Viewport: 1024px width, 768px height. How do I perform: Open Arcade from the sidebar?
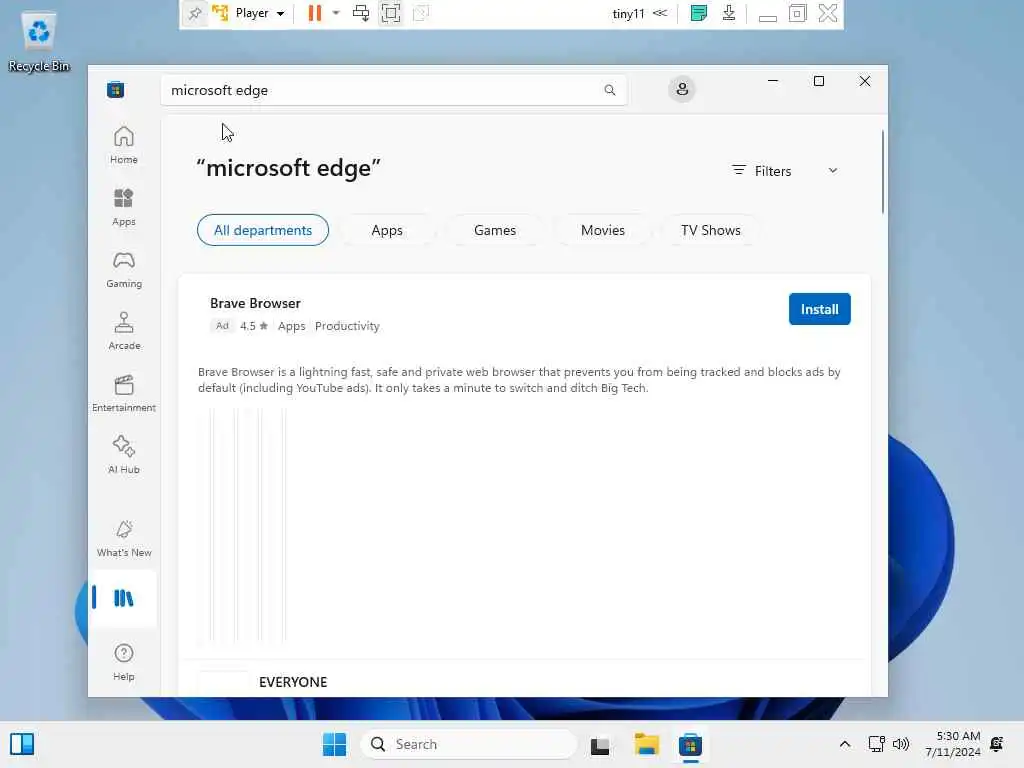tap(123, 331)
